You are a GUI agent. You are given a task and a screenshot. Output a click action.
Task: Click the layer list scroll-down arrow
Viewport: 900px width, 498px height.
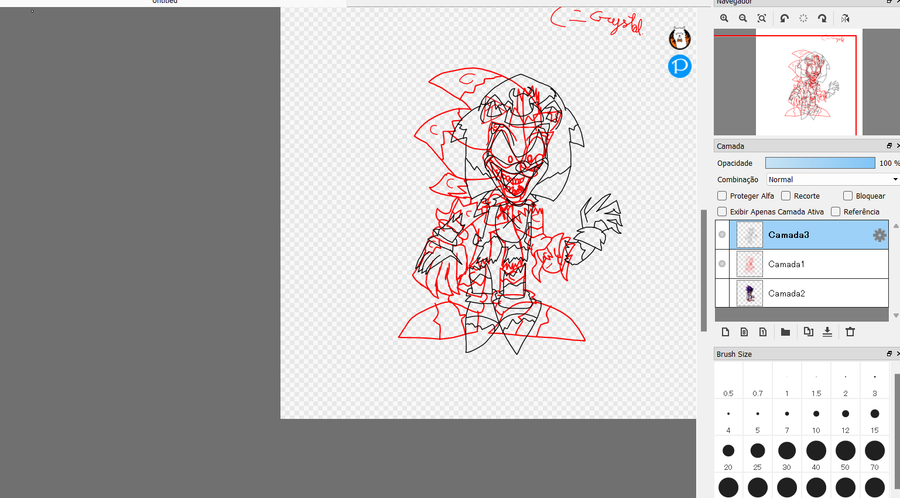895,316
